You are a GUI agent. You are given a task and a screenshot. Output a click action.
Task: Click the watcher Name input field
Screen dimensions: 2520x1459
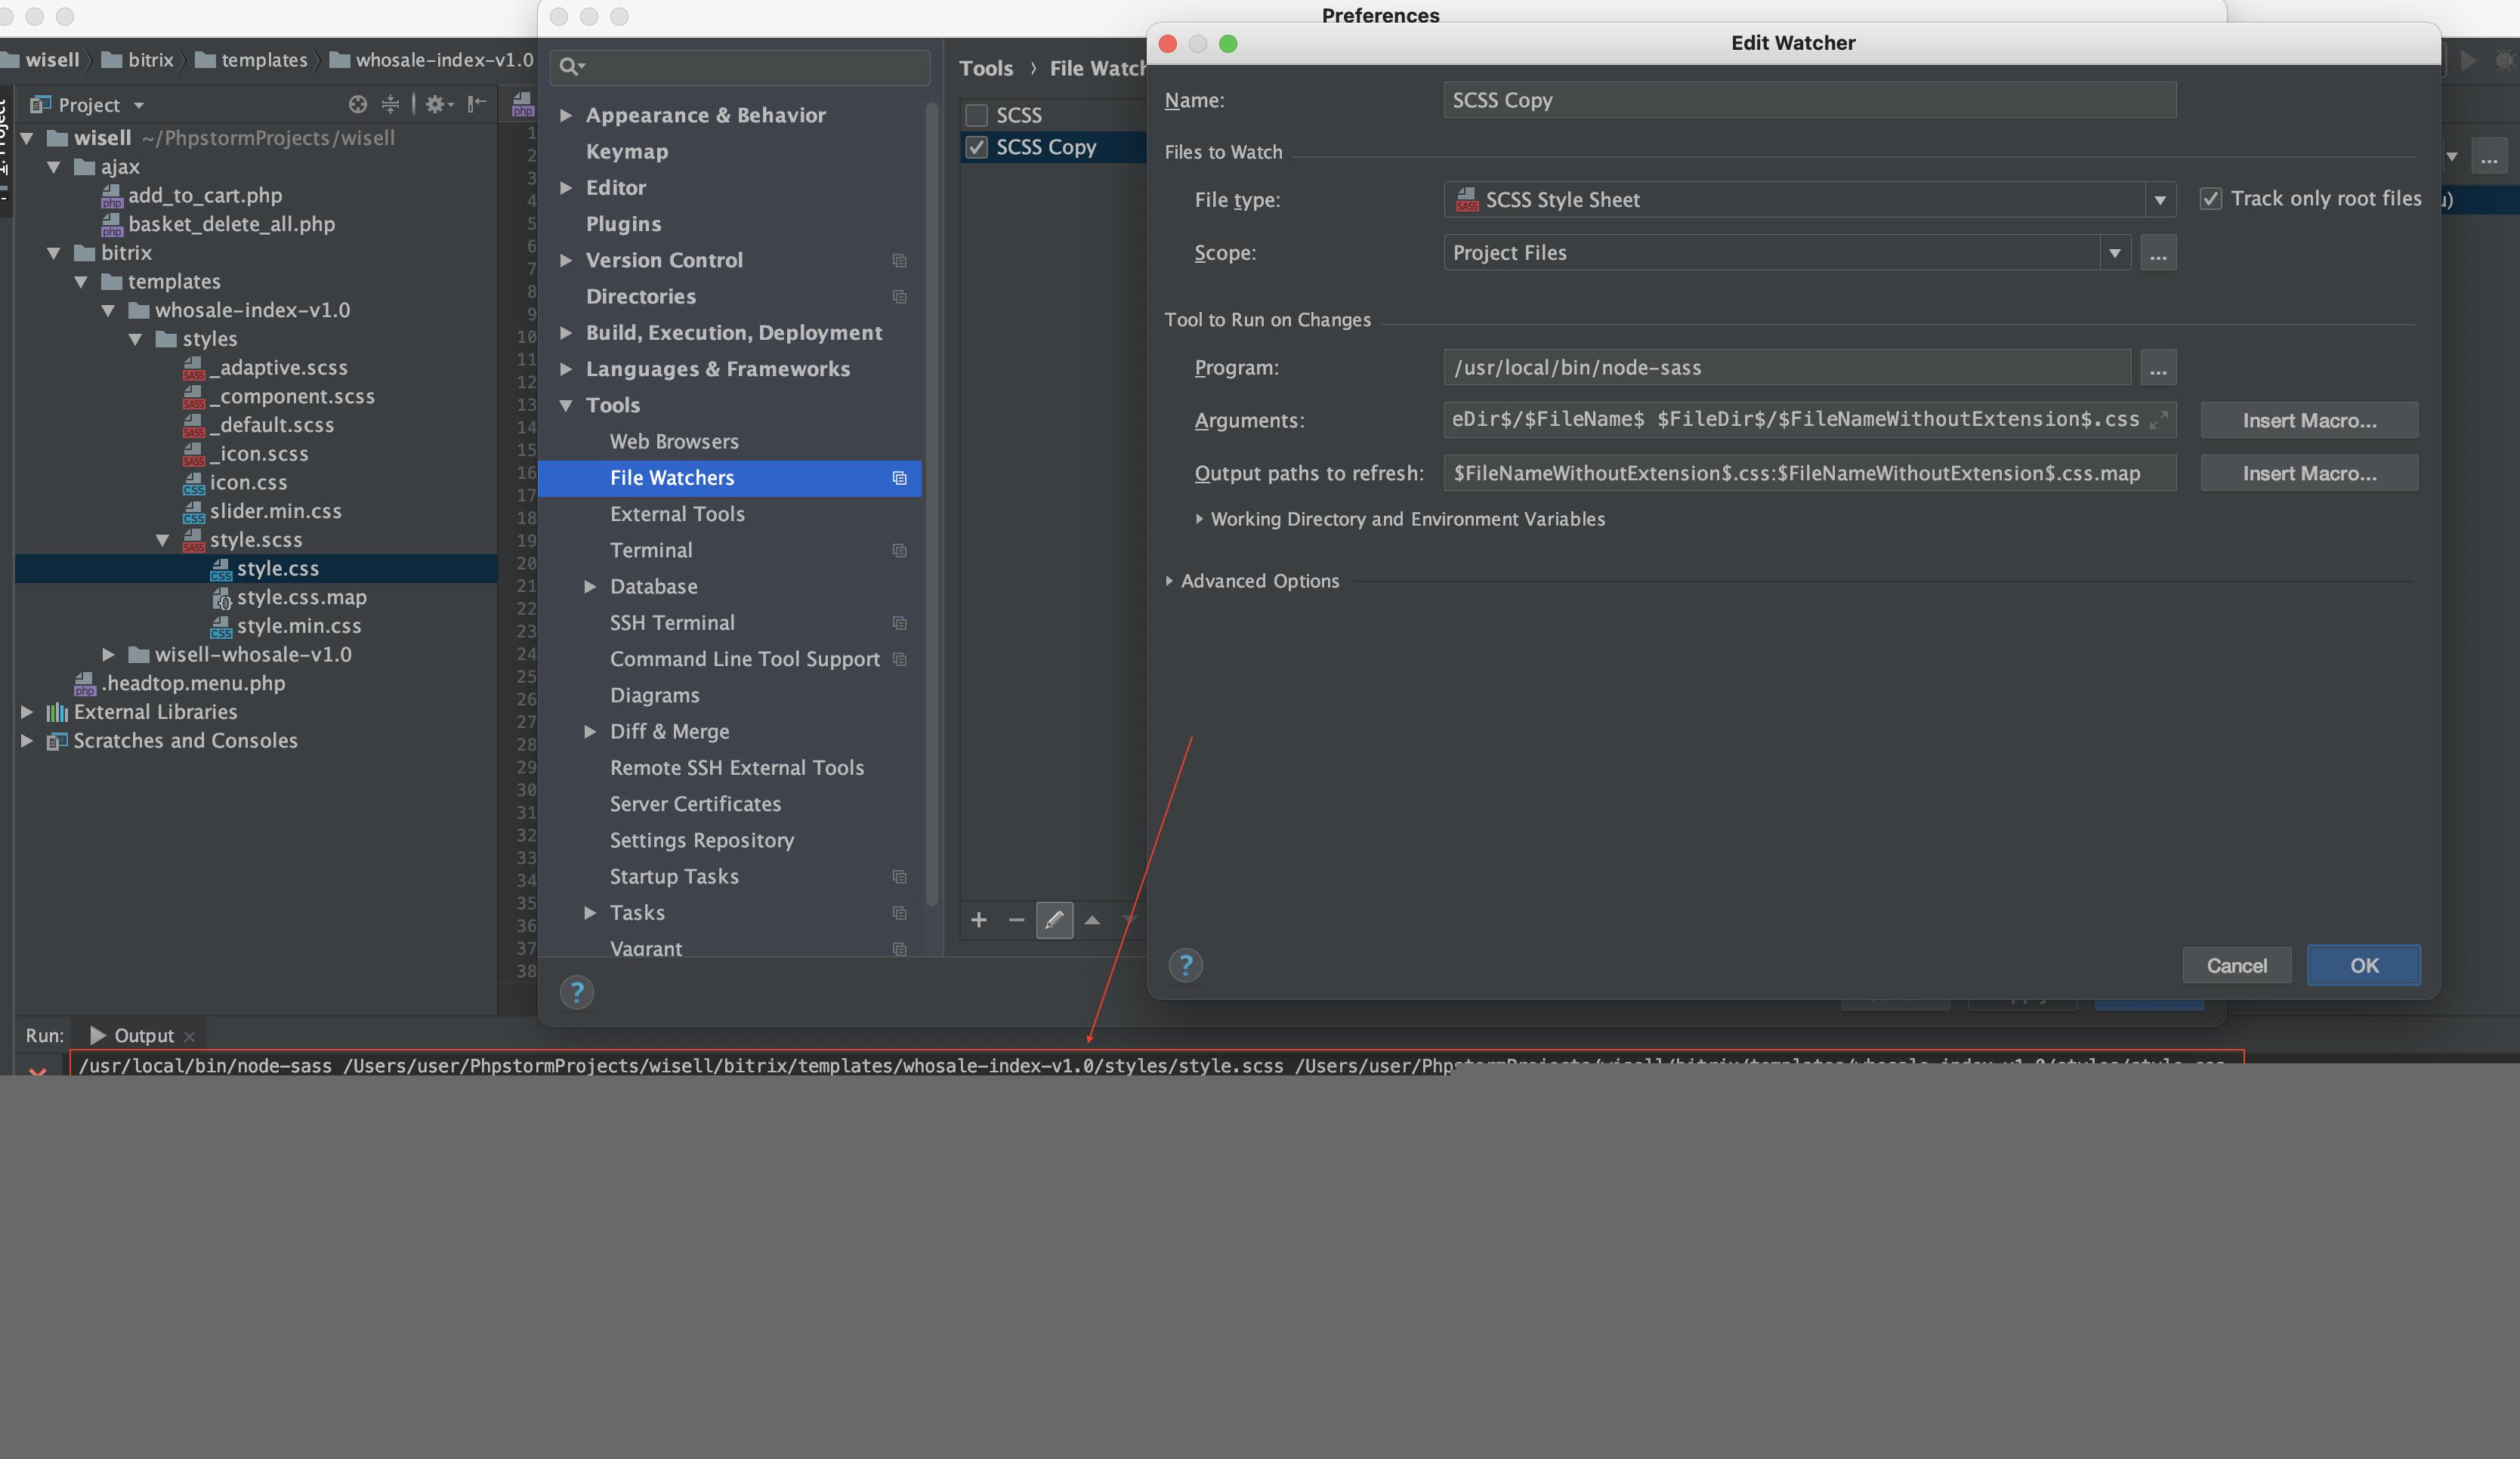tap(1810, 100)
